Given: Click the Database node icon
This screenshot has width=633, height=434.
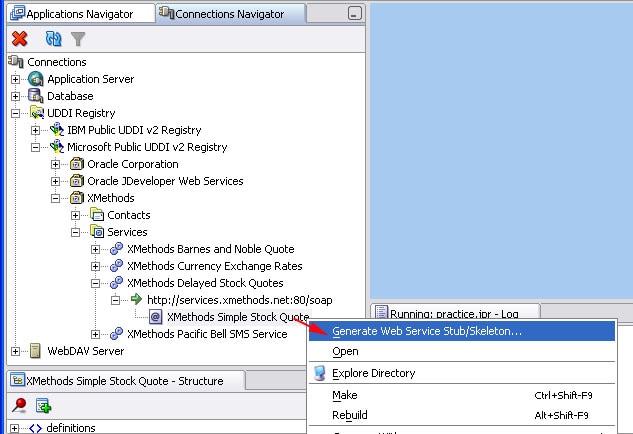Looking at the screenshot, I should coord(36,96).
